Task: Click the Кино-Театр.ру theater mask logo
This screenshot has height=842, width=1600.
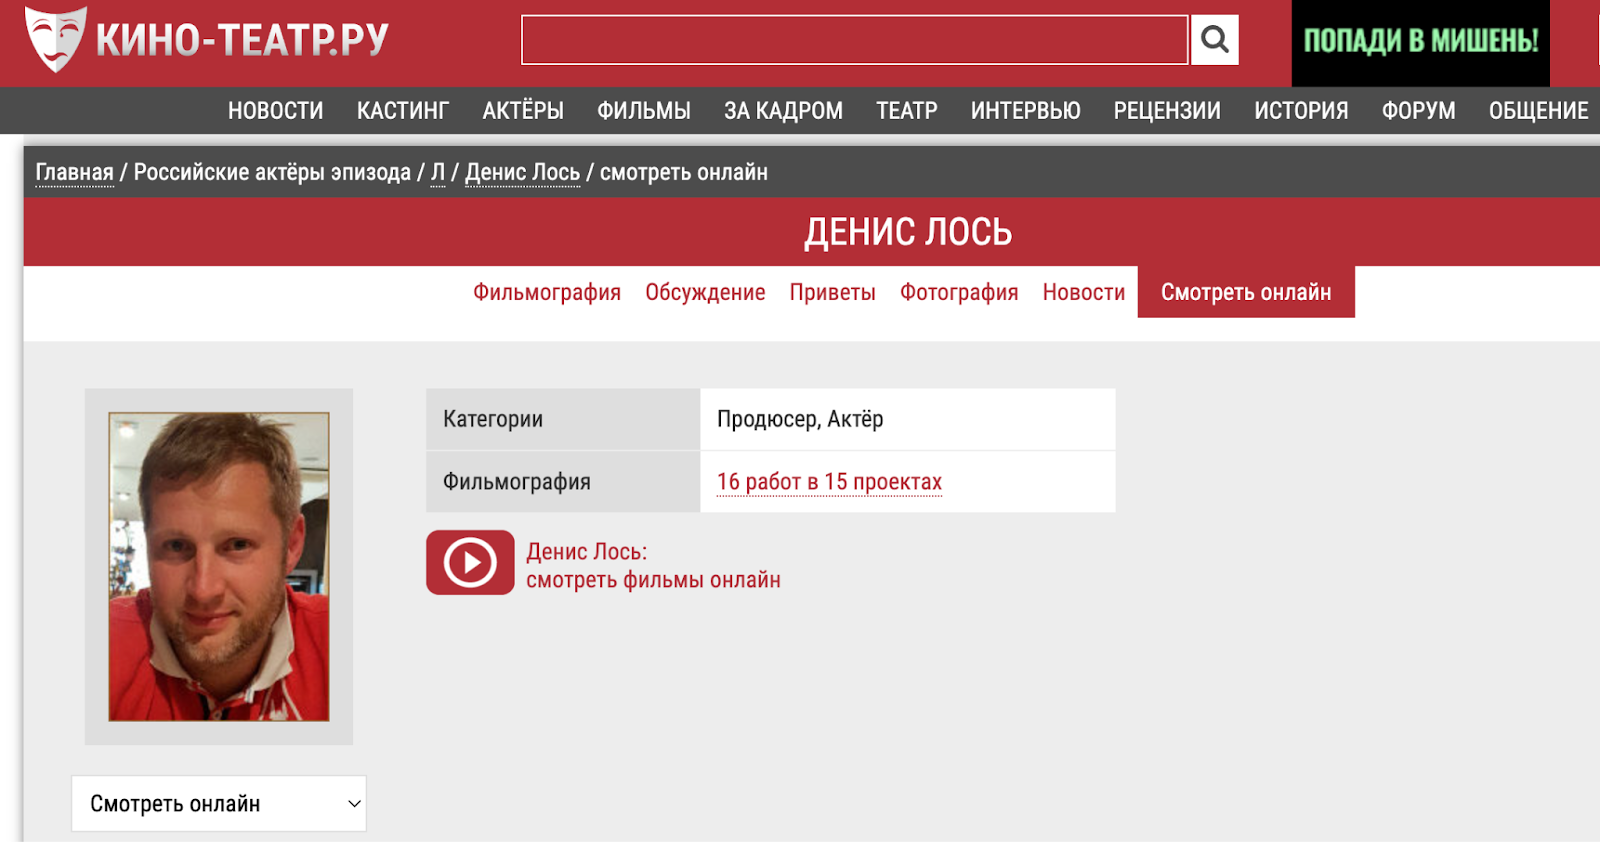Action: [56, 40]
